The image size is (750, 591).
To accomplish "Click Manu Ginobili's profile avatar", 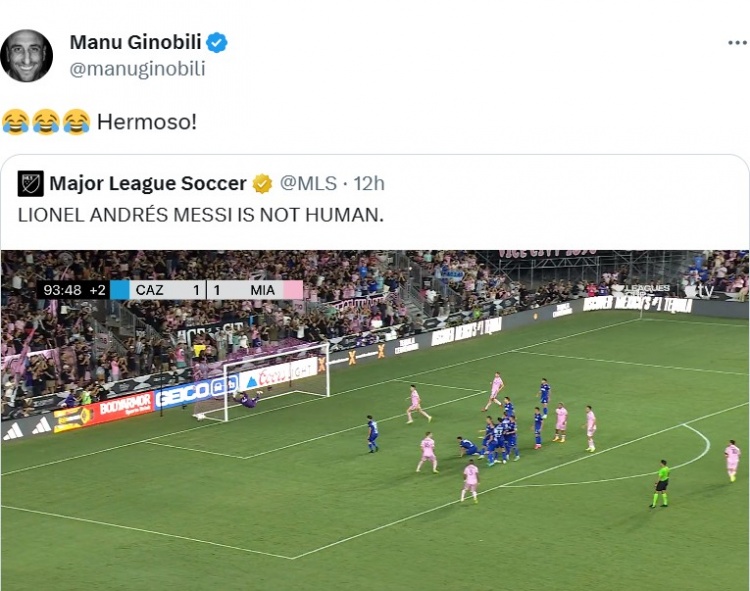I will (26, 55).
